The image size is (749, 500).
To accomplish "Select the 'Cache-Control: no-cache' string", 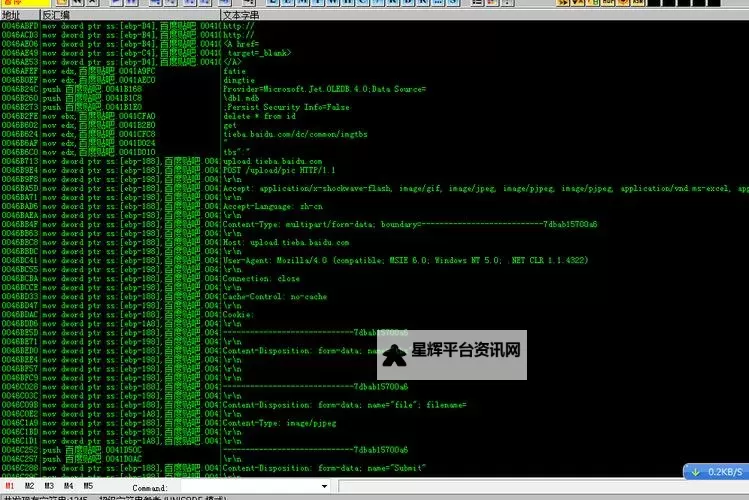I will point(275,297).
